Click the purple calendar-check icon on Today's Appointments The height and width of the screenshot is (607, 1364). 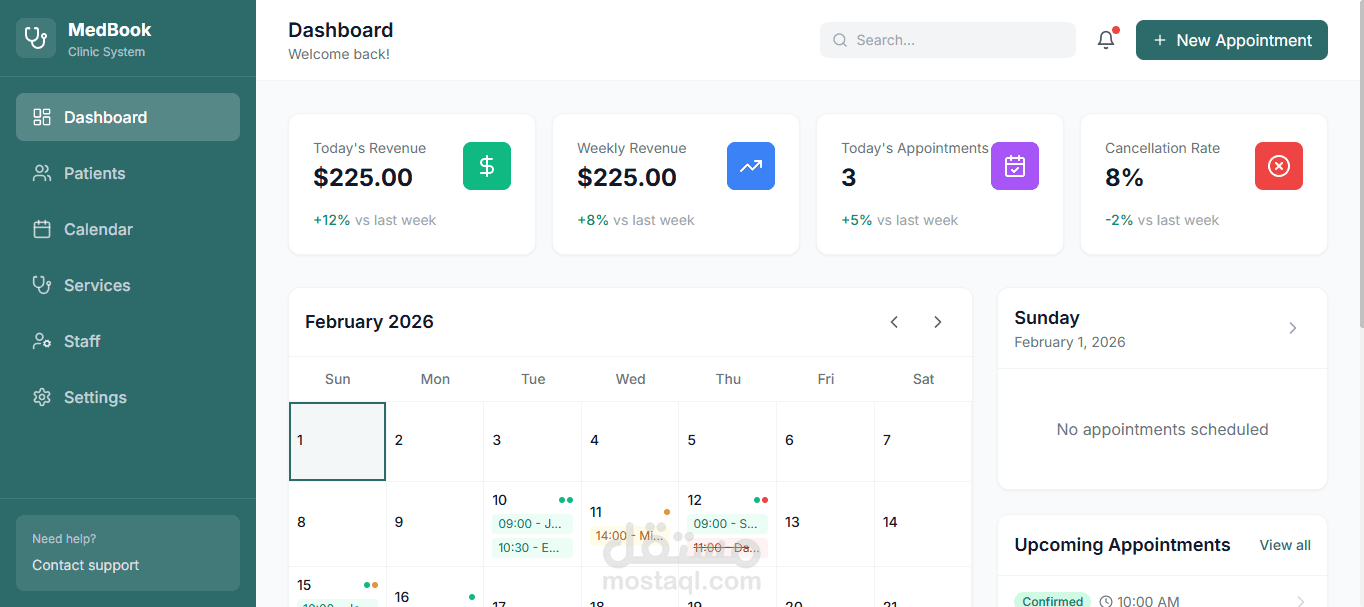(1015, 166)
